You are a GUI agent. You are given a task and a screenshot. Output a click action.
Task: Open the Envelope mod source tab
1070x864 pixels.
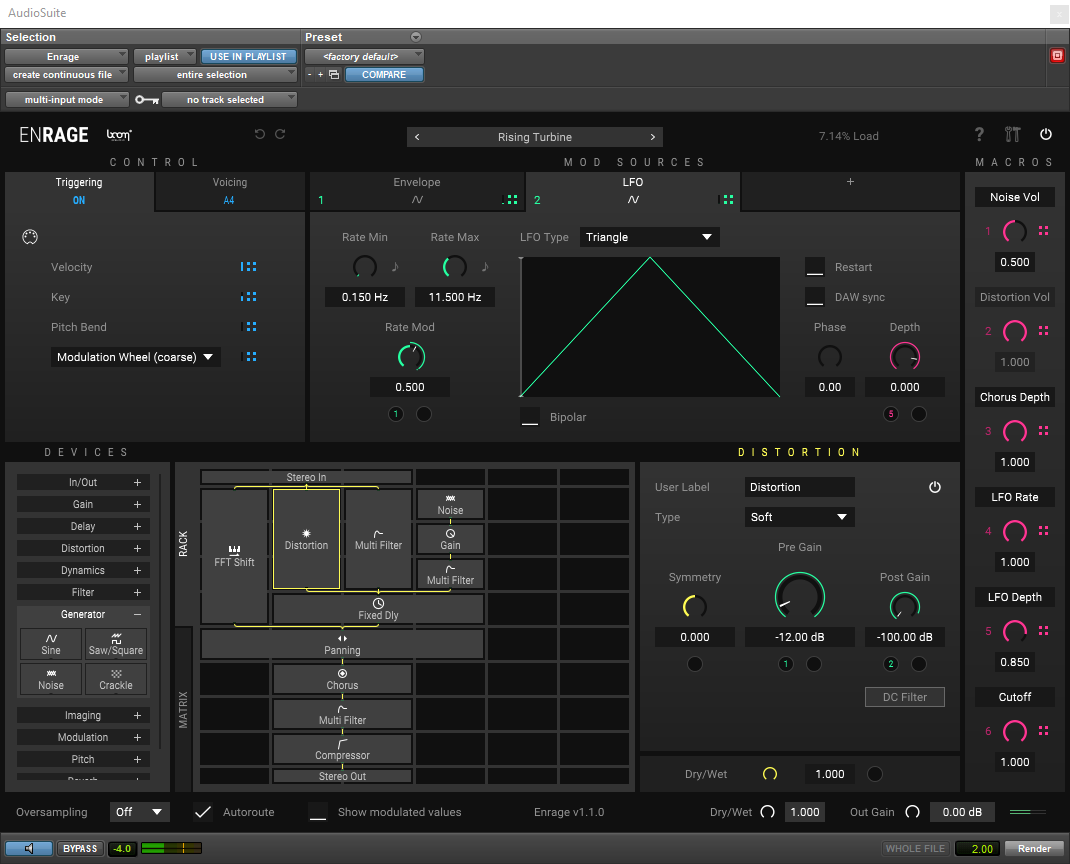click(416, 190)
